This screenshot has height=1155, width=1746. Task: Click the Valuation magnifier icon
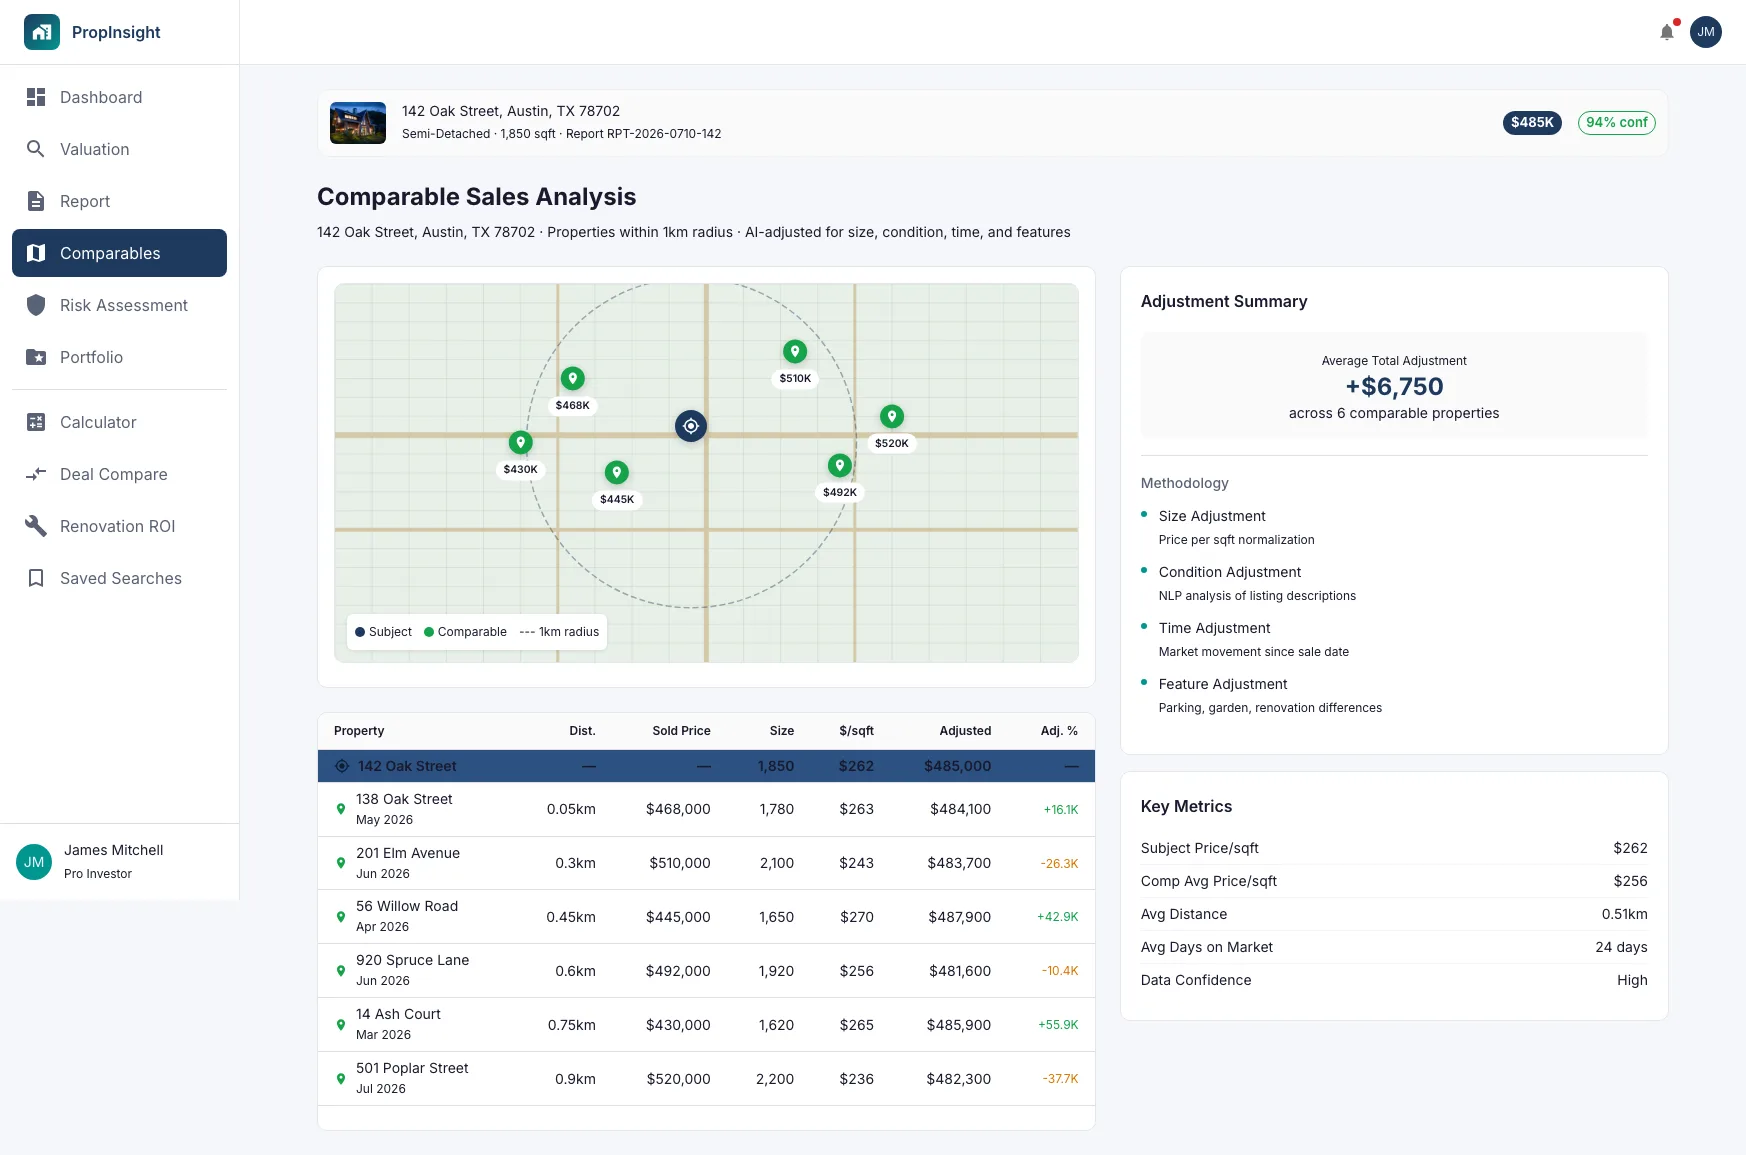(36, 149)
